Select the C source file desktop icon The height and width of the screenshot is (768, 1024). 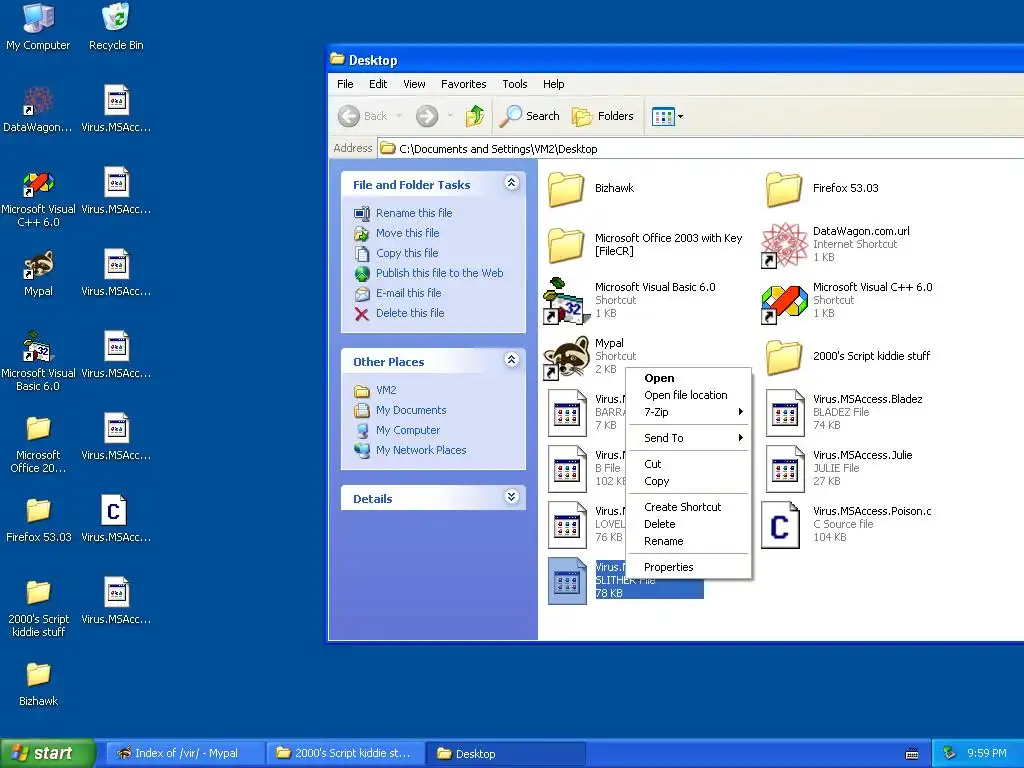116,519
